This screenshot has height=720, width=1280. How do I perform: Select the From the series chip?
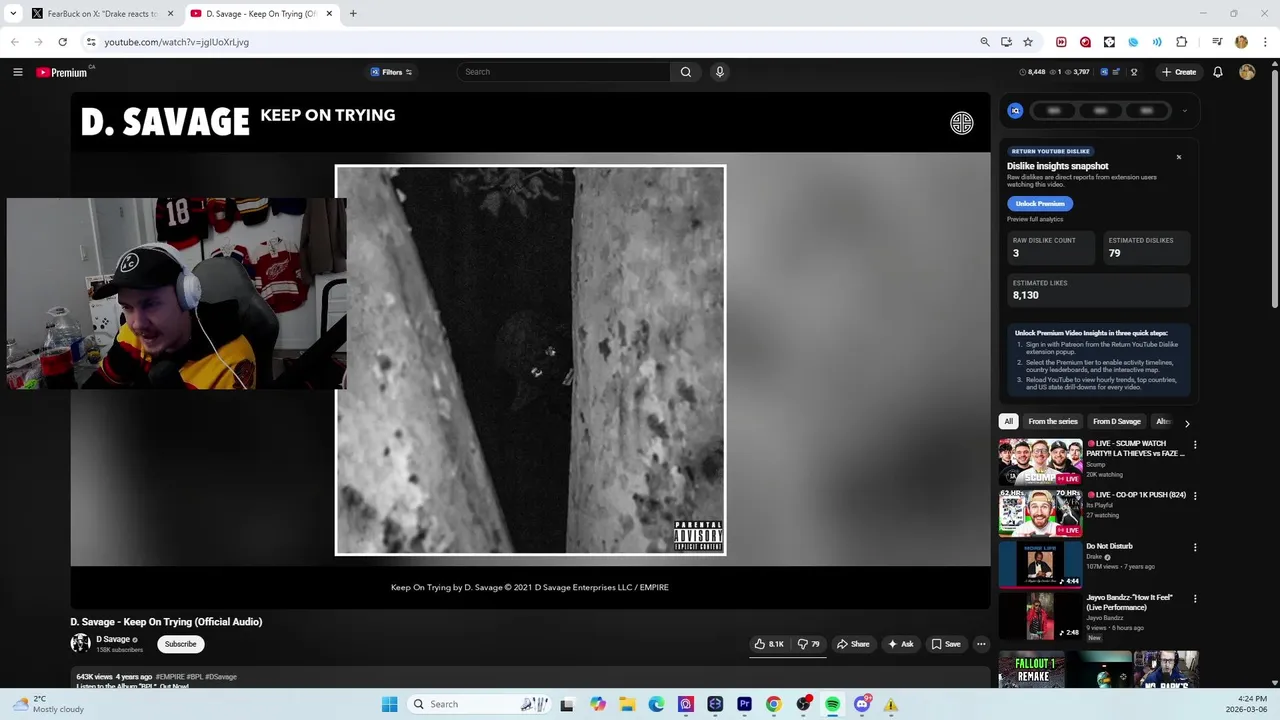coord(1053,422)
